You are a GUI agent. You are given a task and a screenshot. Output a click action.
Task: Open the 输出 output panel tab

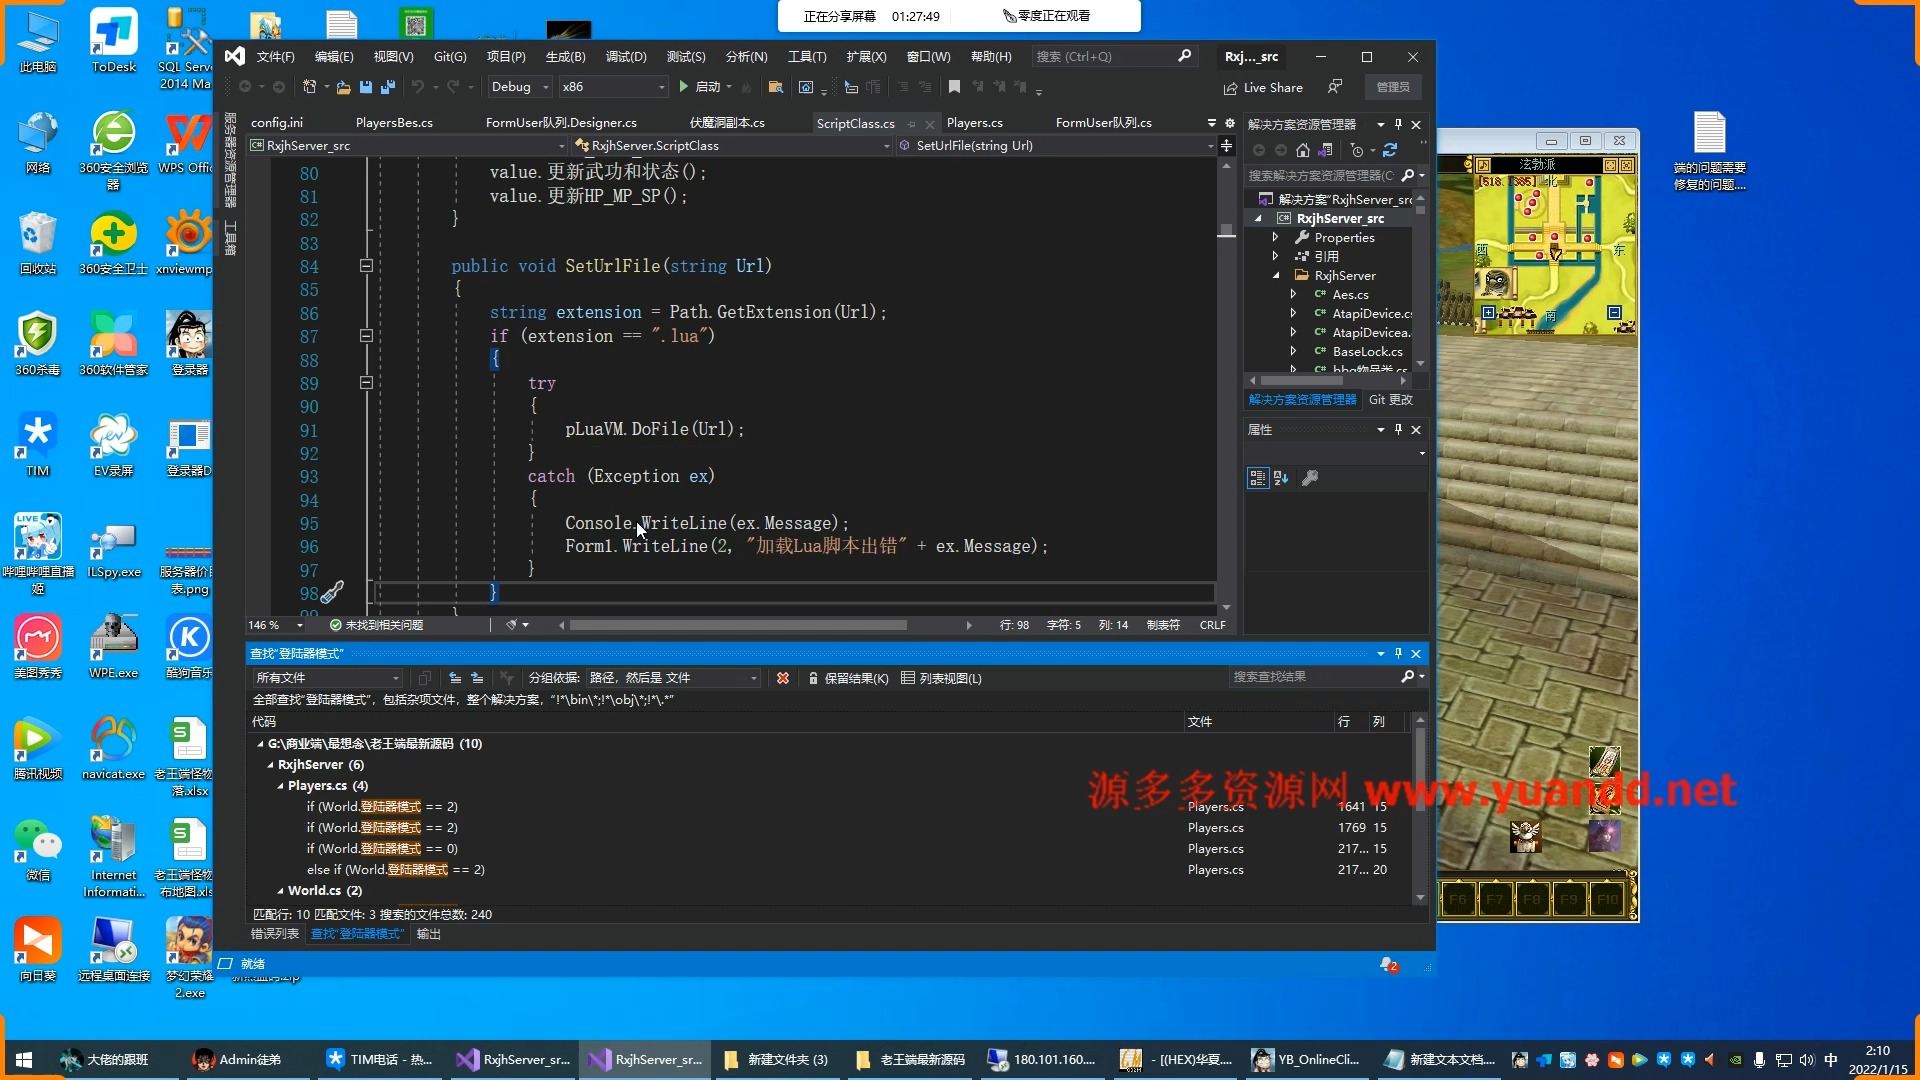click(x=428, y=933)
